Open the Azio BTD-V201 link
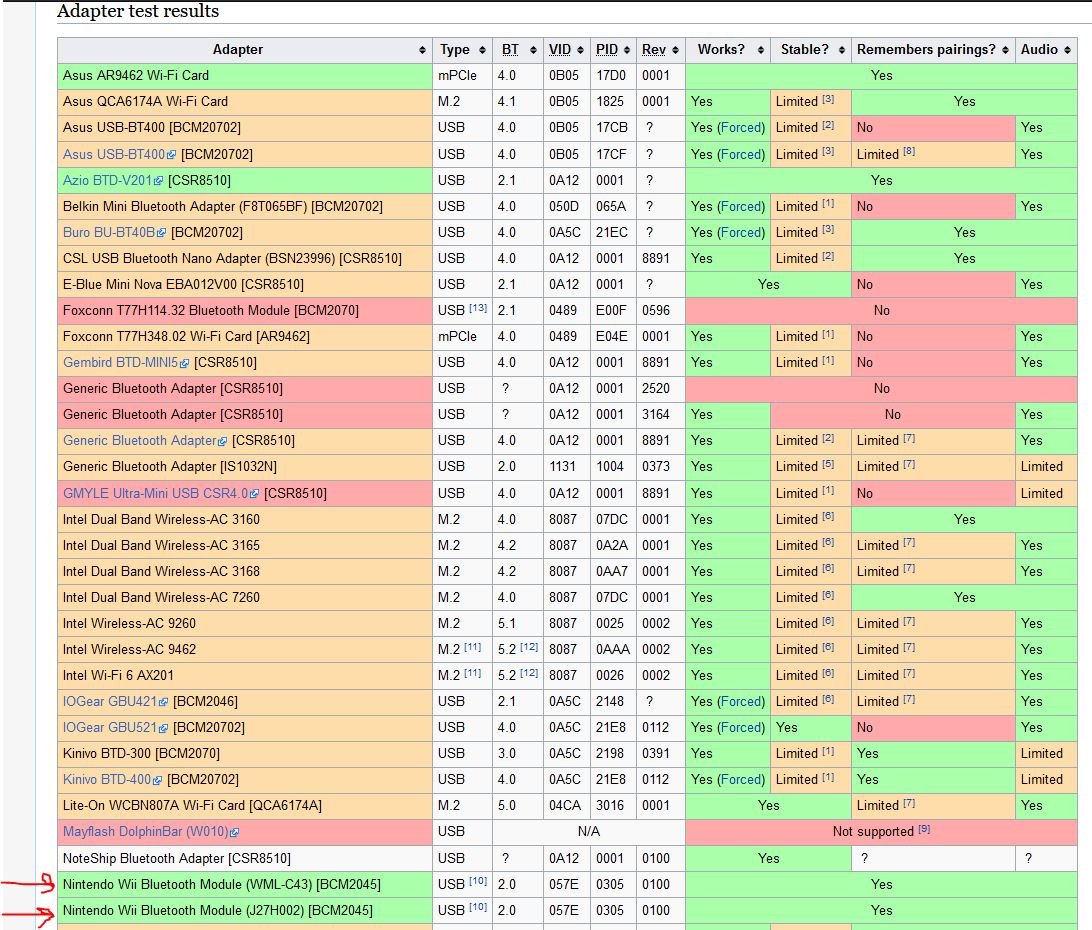Screen dimensions: 1092x930 113,180
